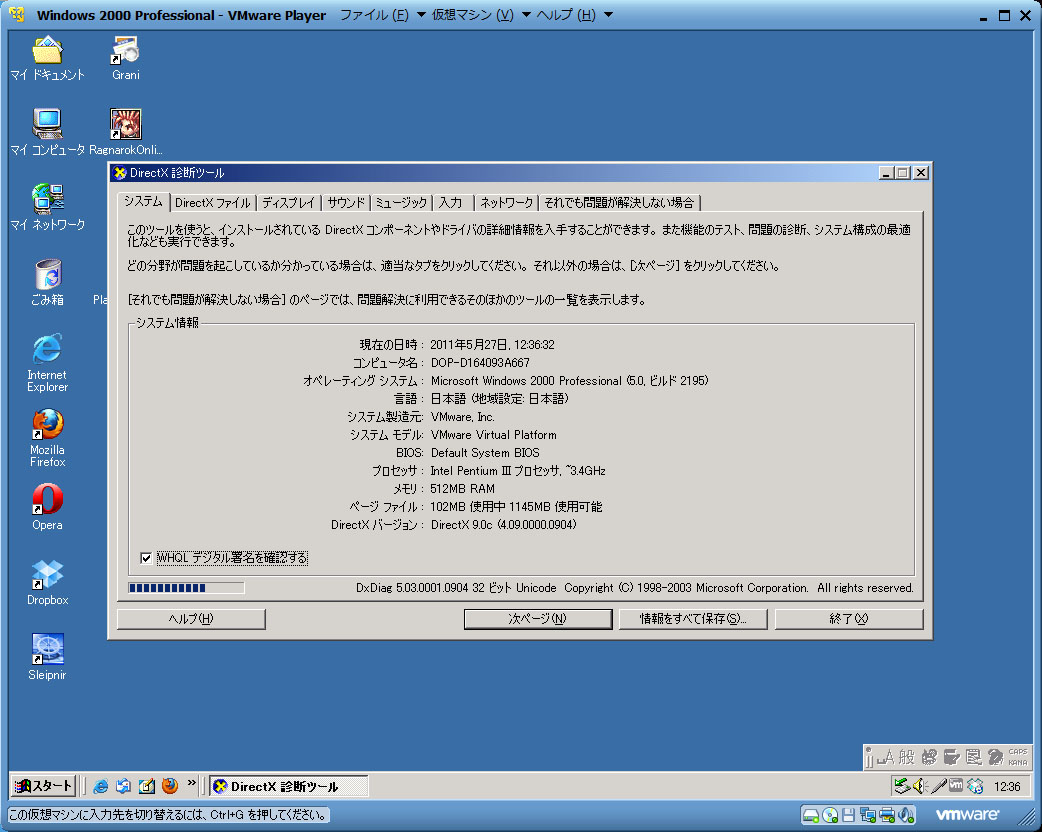This screenshot has width=1042, height=832.
Task: Toggle the KANA indicator on language bar
Action: 1018,762
